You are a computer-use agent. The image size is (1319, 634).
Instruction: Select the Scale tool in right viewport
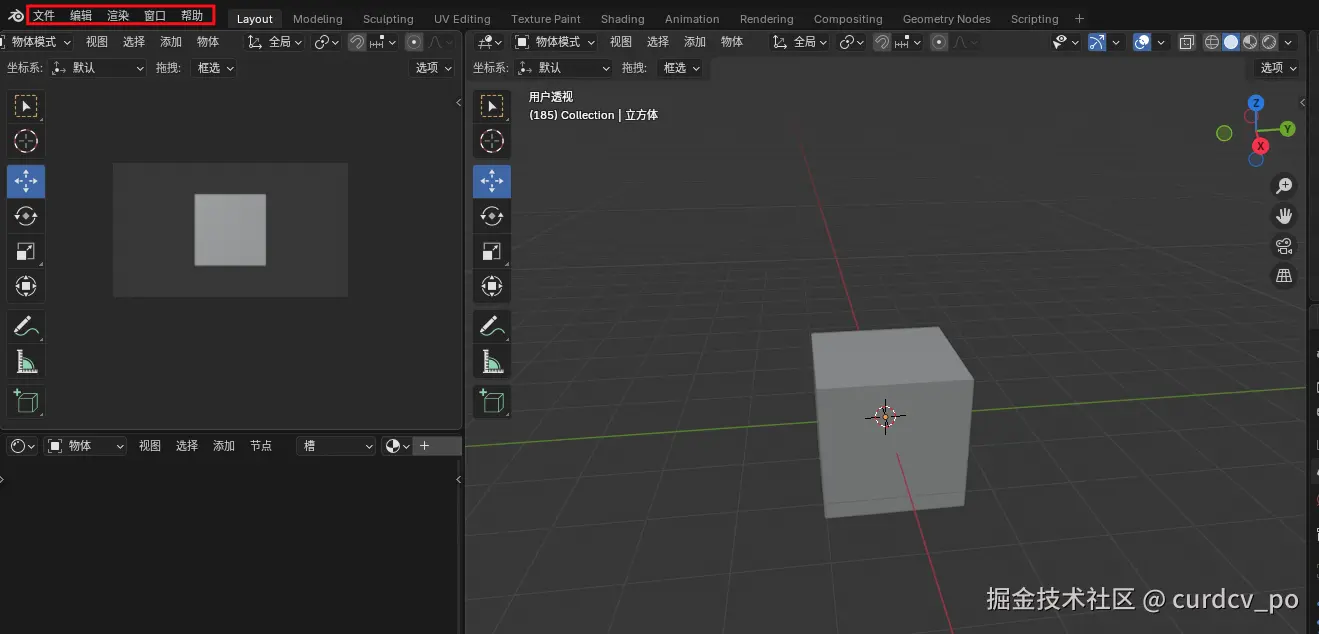click(x=492, y=251)
